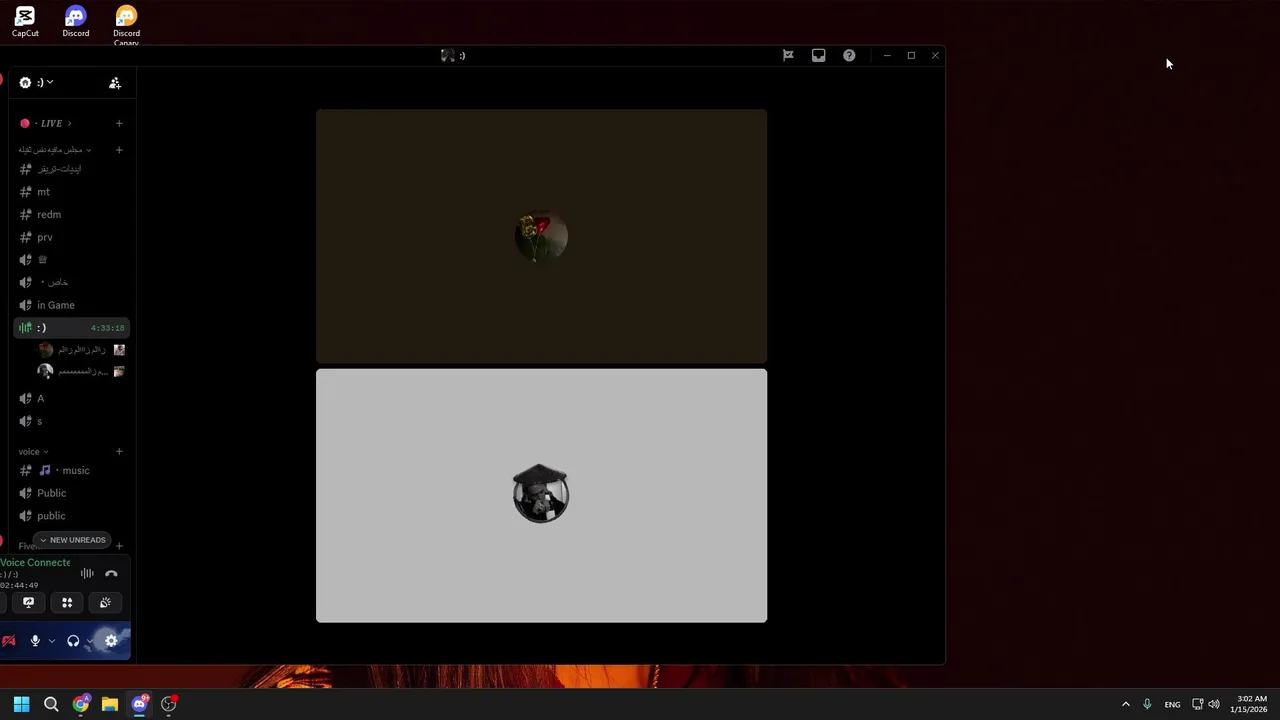This screenshot has width=1280, height=720.
Task: Join the capitalized Public voice channel
Action: [x=70, y=493]
